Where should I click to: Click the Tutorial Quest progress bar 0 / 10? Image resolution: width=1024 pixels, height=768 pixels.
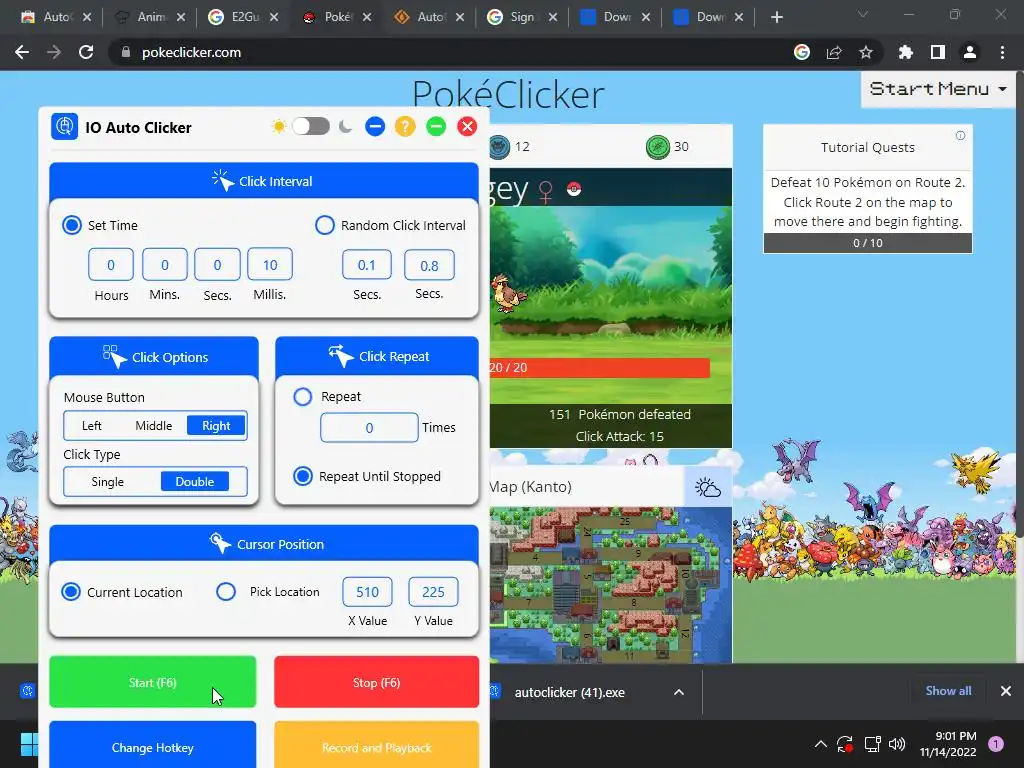click(x=867, y=243)
